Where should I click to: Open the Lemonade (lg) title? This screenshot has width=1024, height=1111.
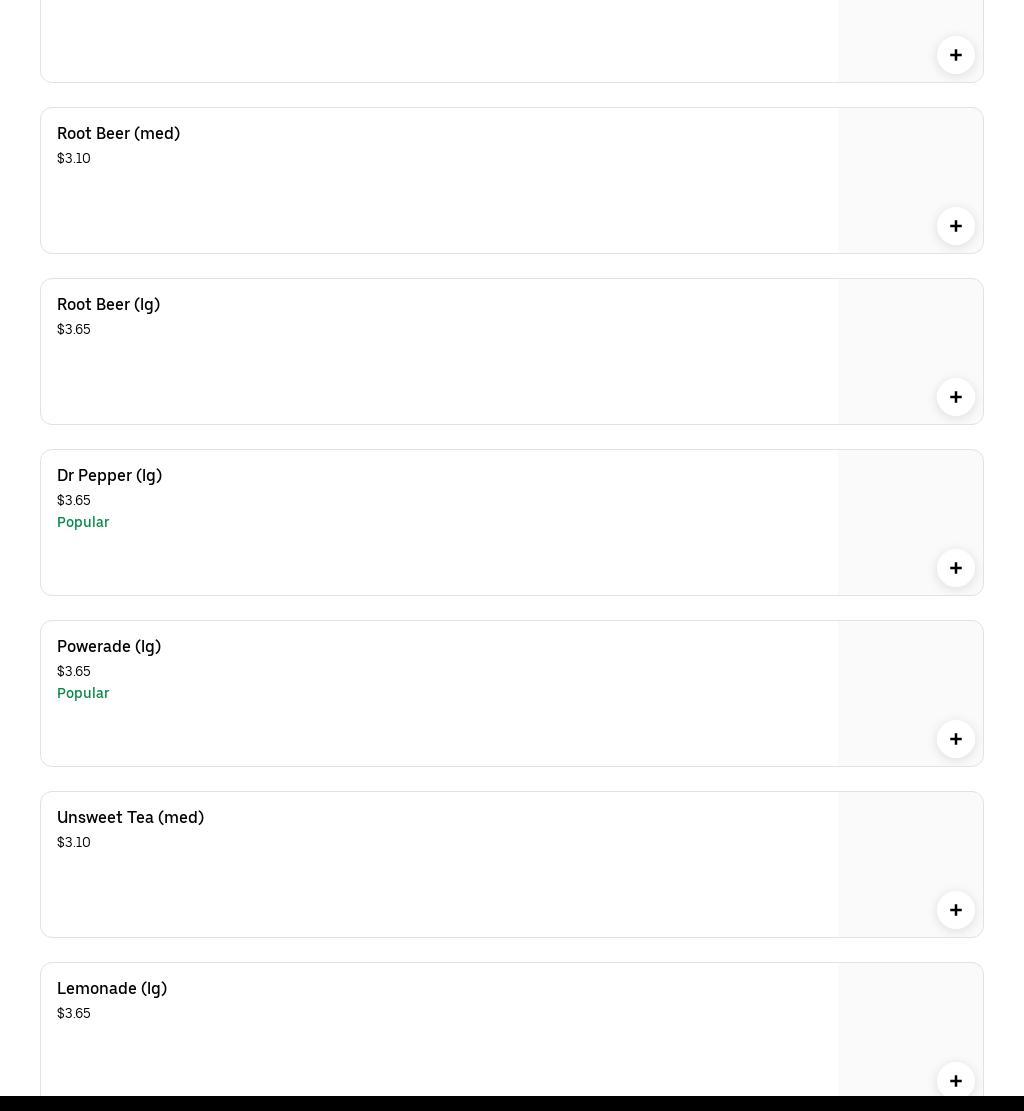click(112, 988)
